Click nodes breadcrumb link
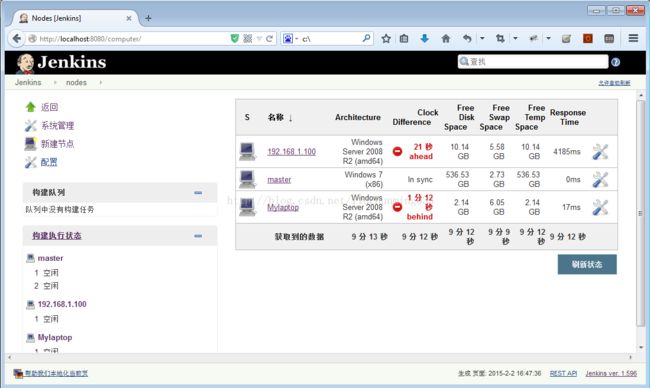 coord(76,82)
